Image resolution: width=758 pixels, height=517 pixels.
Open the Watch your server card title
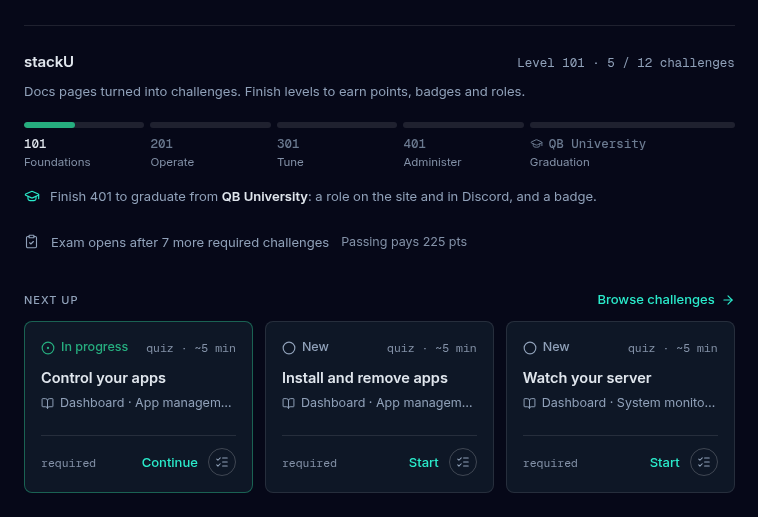point(587,378)
